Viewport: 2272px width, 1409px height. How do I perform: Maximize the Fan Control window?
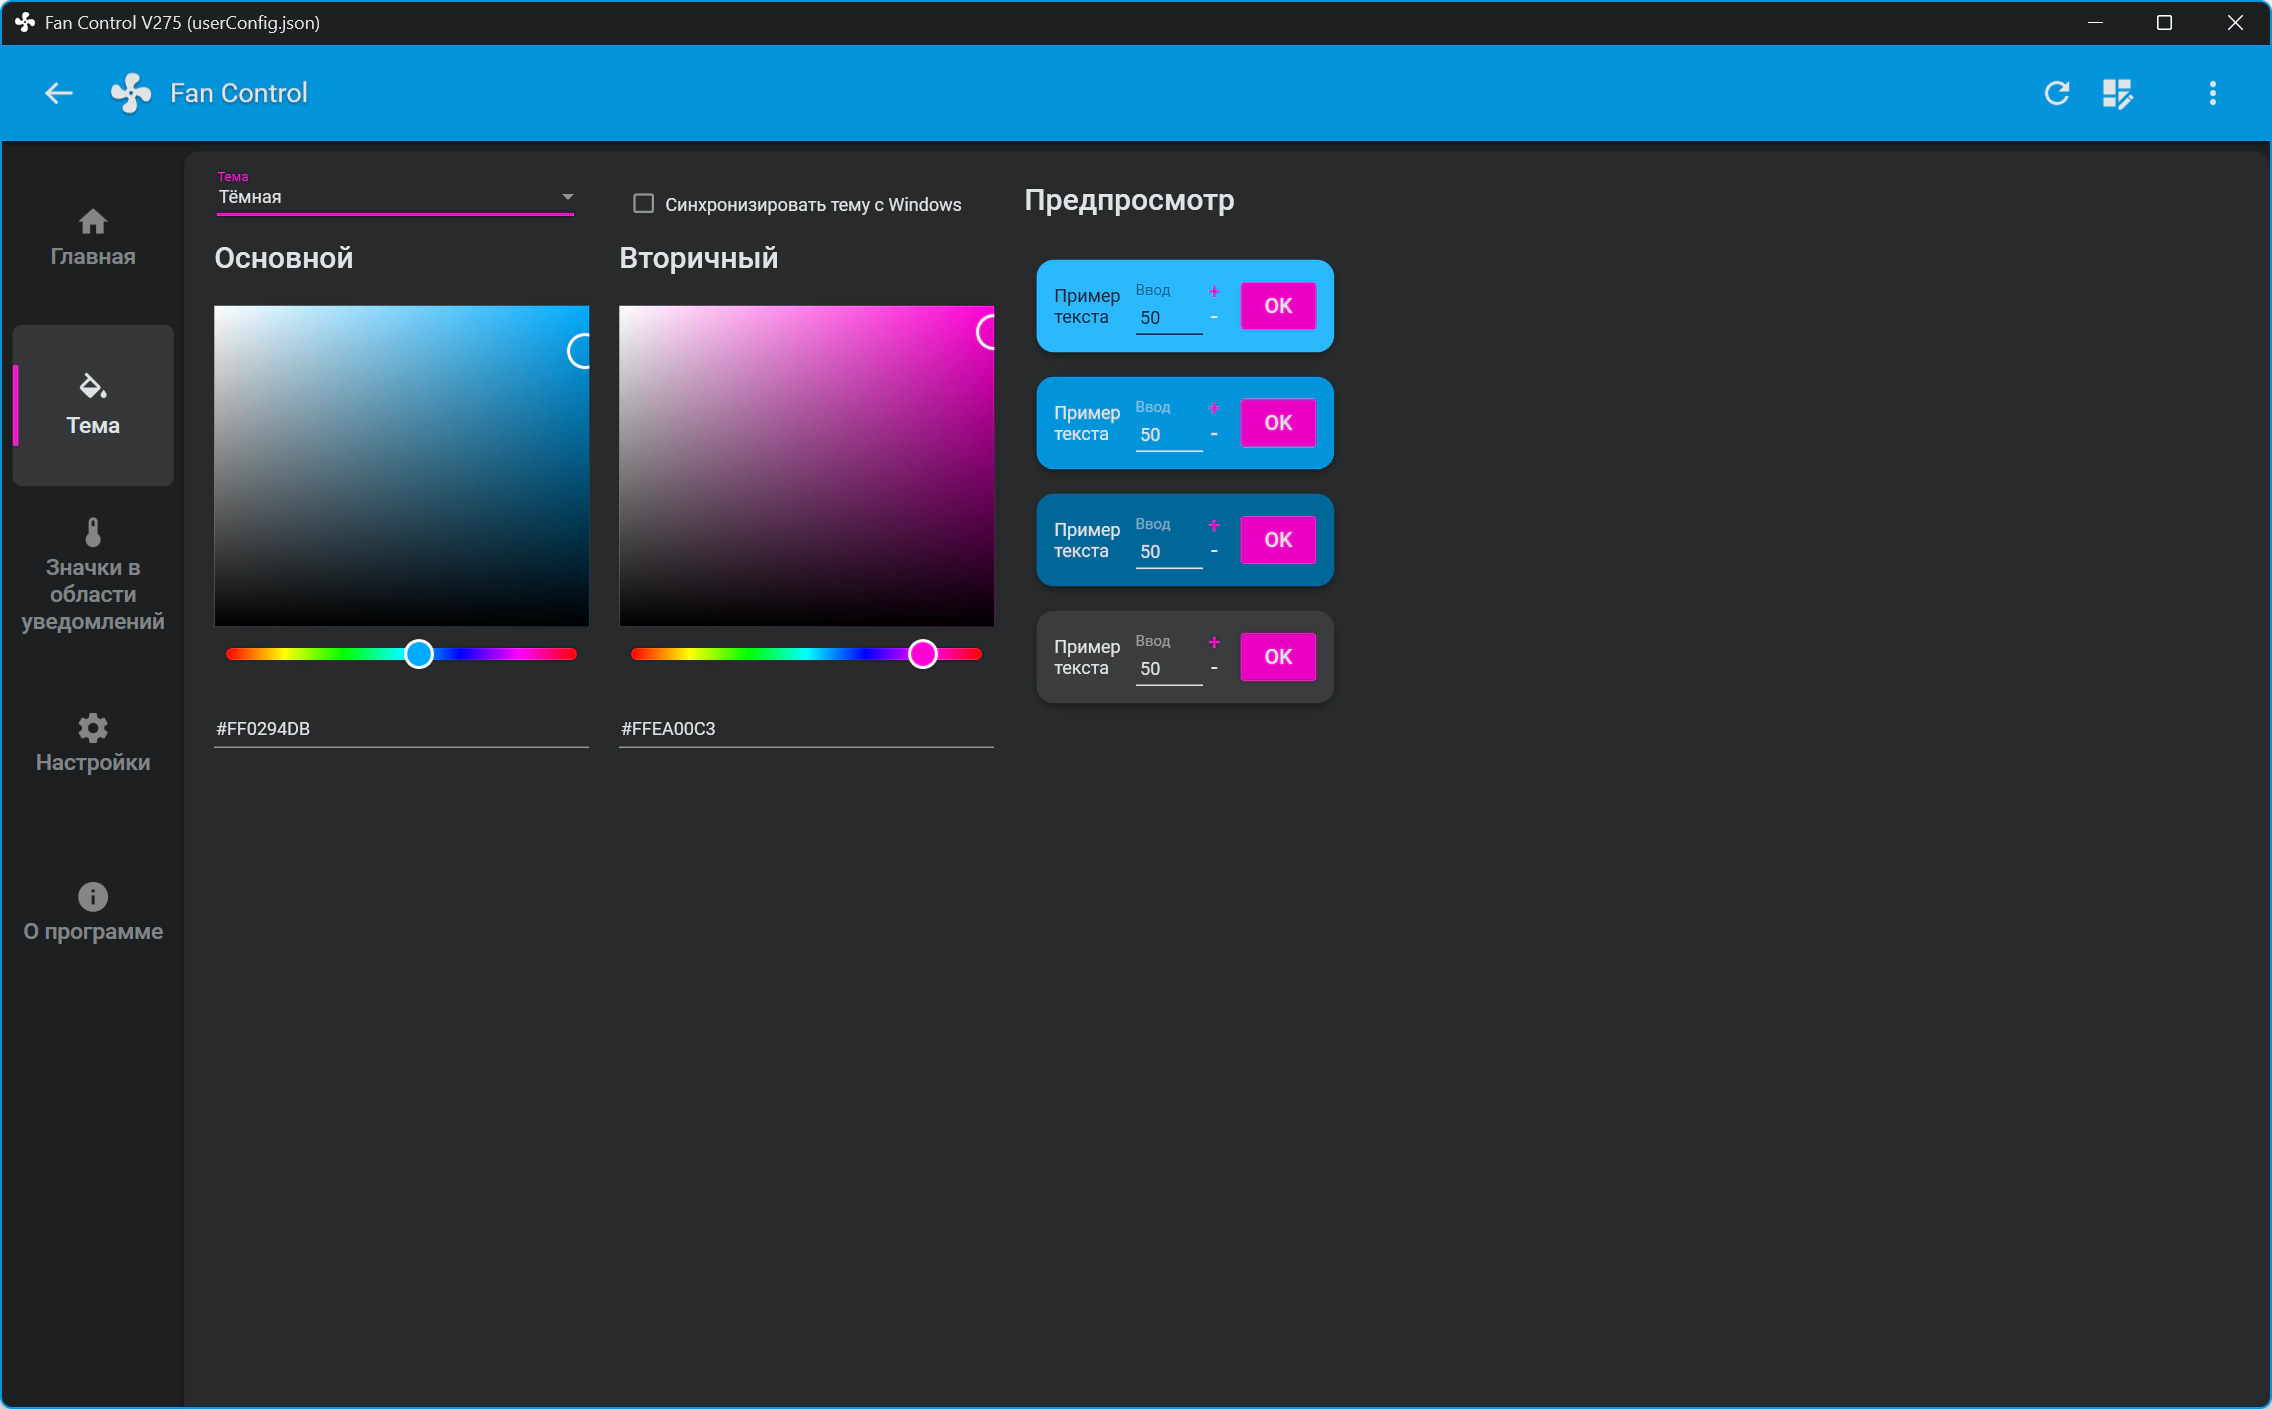(x=2164, y=22)
